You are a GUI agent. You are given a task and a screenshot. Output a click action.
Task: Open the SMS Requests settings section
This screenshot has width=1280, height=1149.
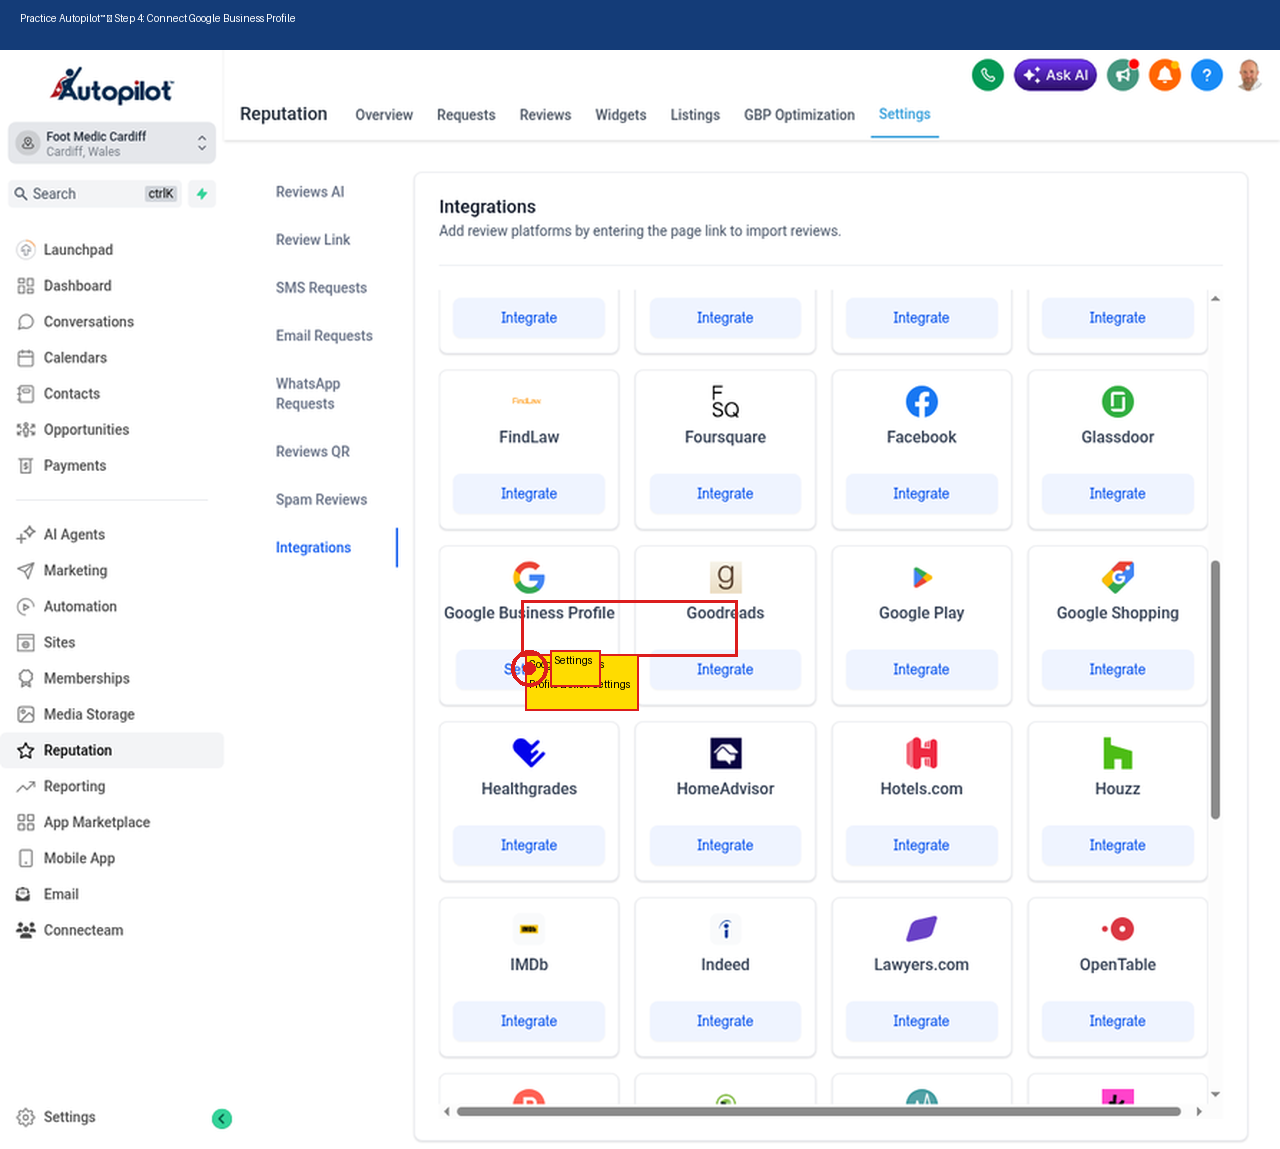tap(321, 288)
